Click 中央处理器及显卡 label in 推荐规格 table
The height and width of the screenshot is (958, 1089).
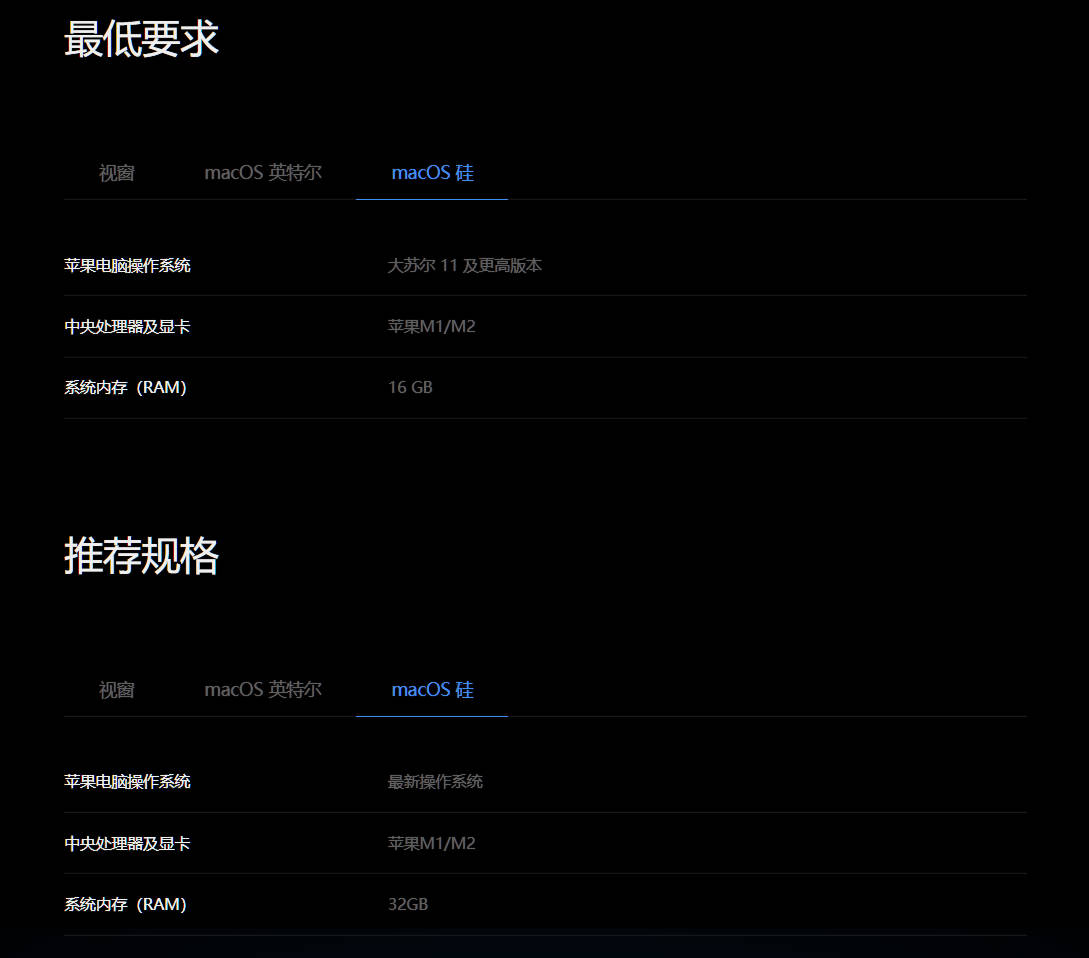(x=127, y=843)
